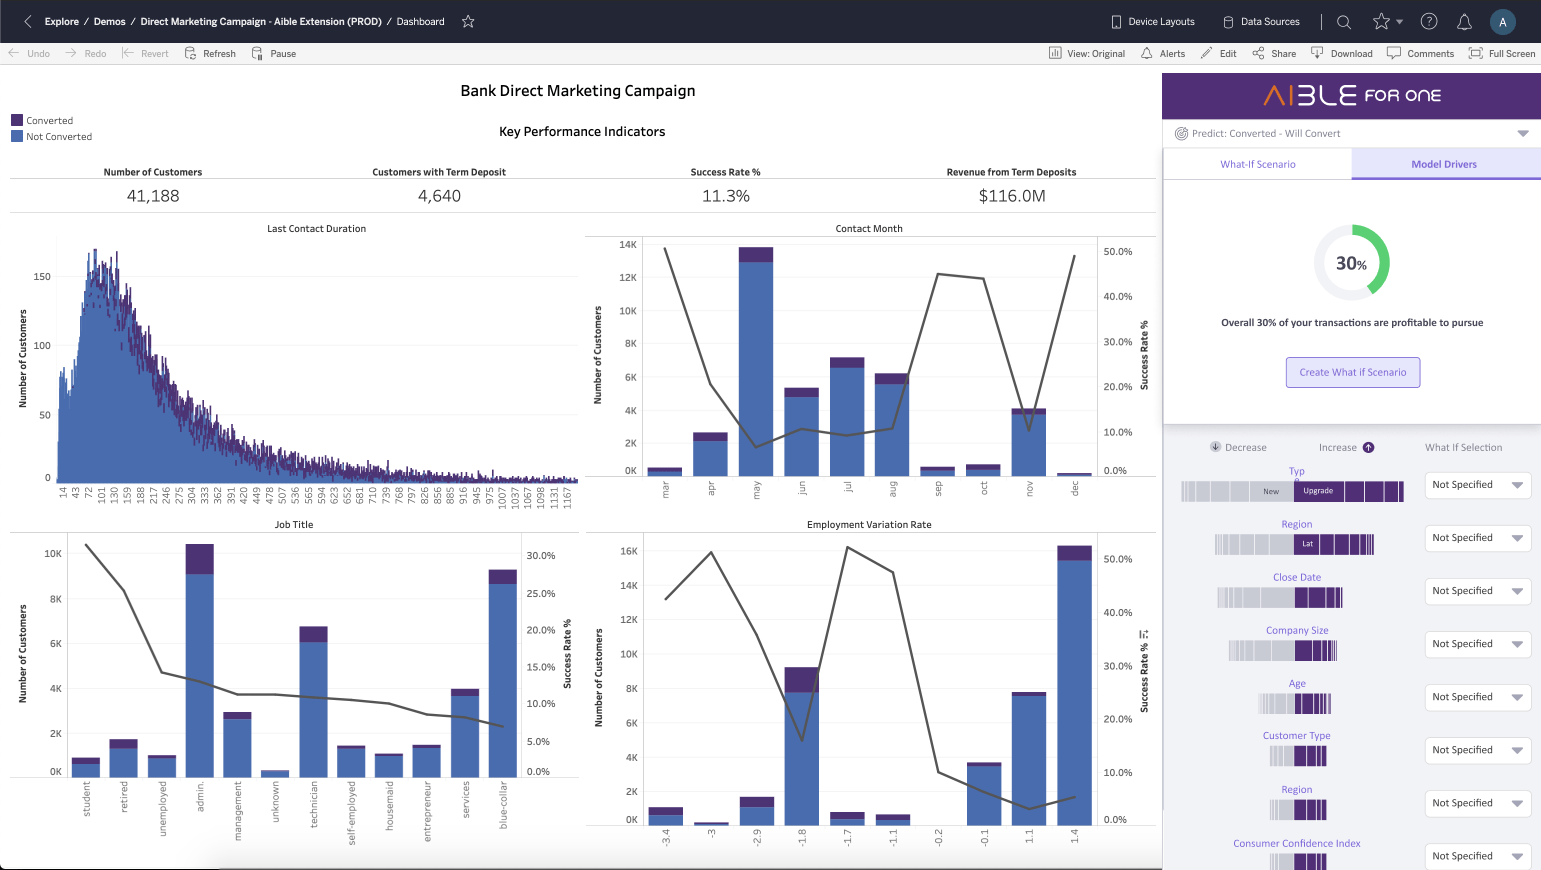This screenshot has width=1541, height=870.
Task: Click the Explore breadcrumb link
Action: coord(61,21)
